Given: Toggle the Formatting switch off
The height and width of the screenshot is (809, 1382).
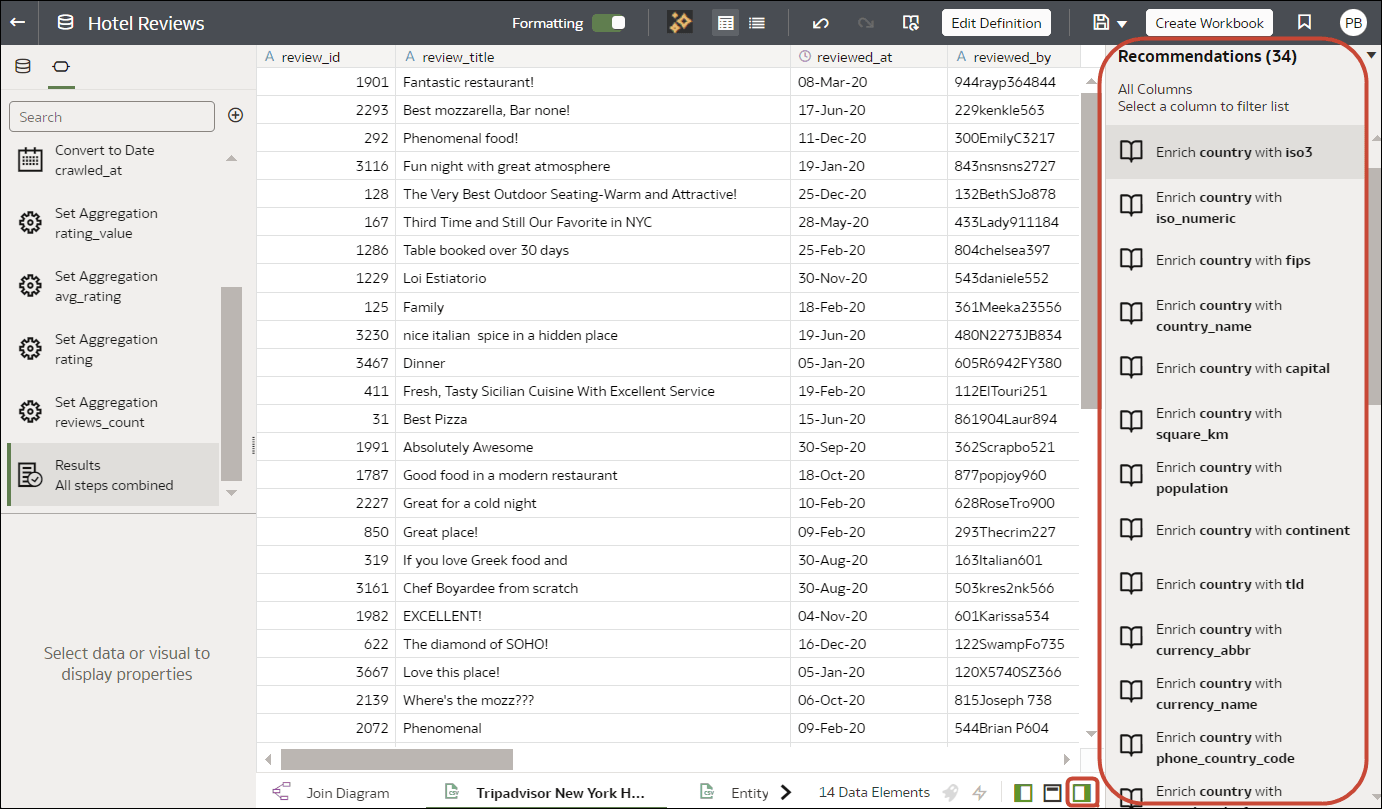Looking at the screenshot, I should pyautogui.click(x=610, y=21).
